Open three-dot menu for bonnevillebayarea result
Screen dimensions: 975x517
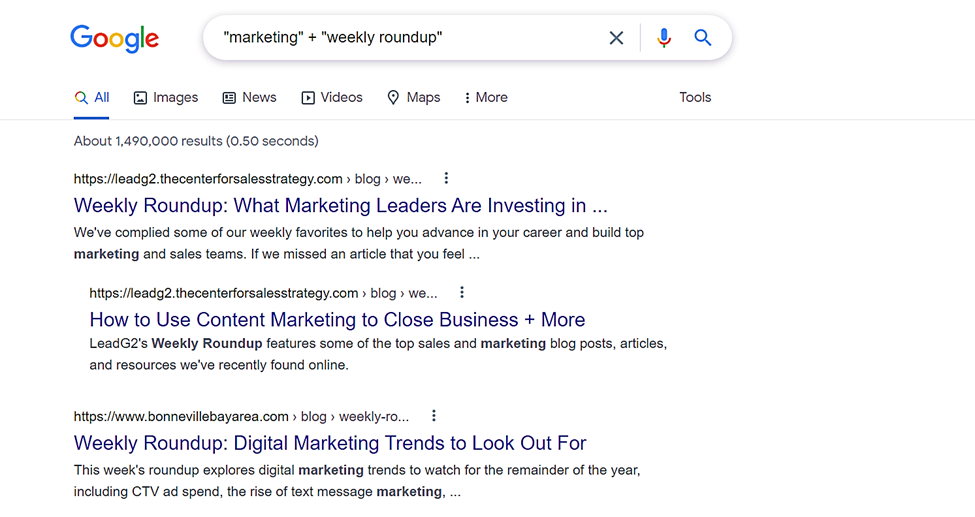[x=433, y=416]
